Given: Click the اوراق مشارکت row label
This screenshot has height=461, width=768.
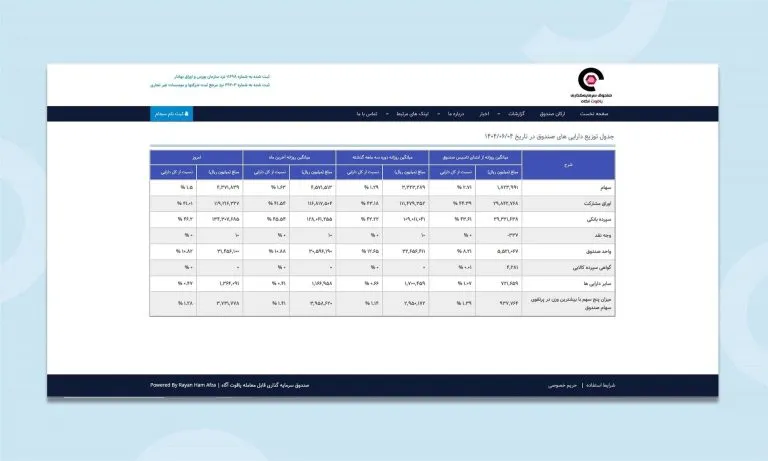Looking at the screenshot, I should [x=598, y=203].
